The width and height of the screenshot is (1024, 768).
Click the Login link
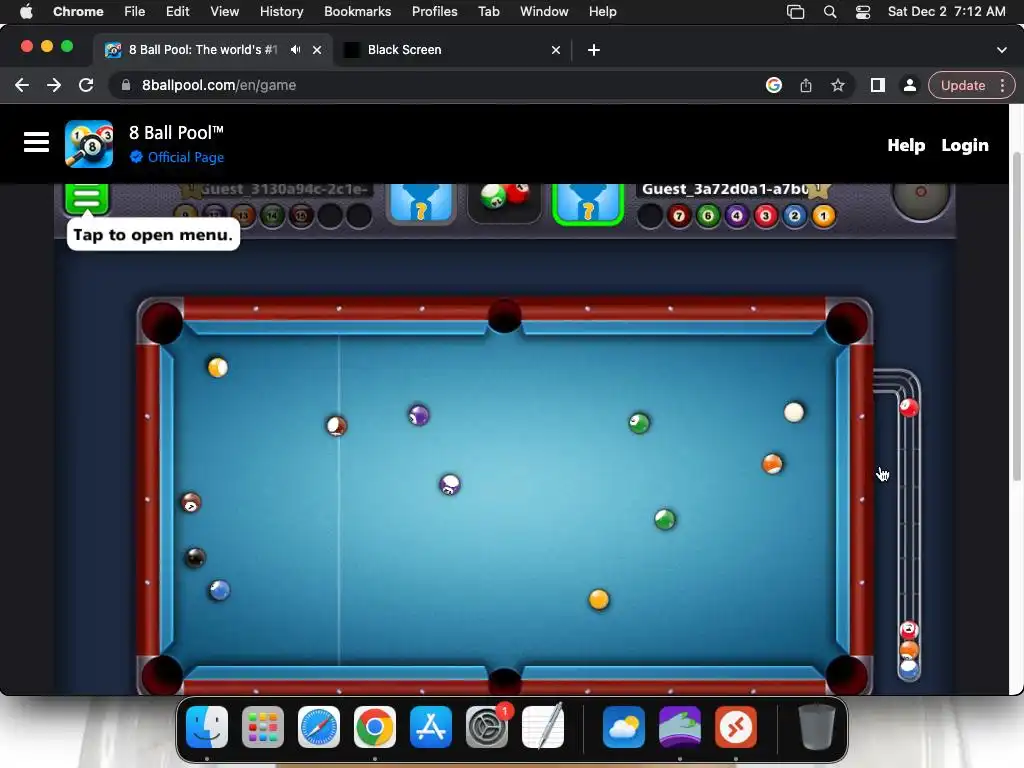click(965, 145)
